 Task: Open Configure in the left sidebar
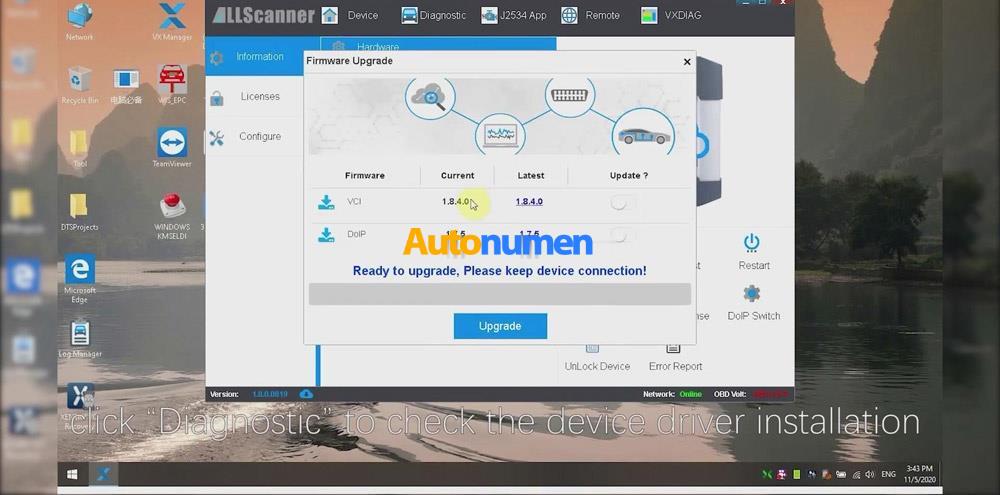pos(254,137)
